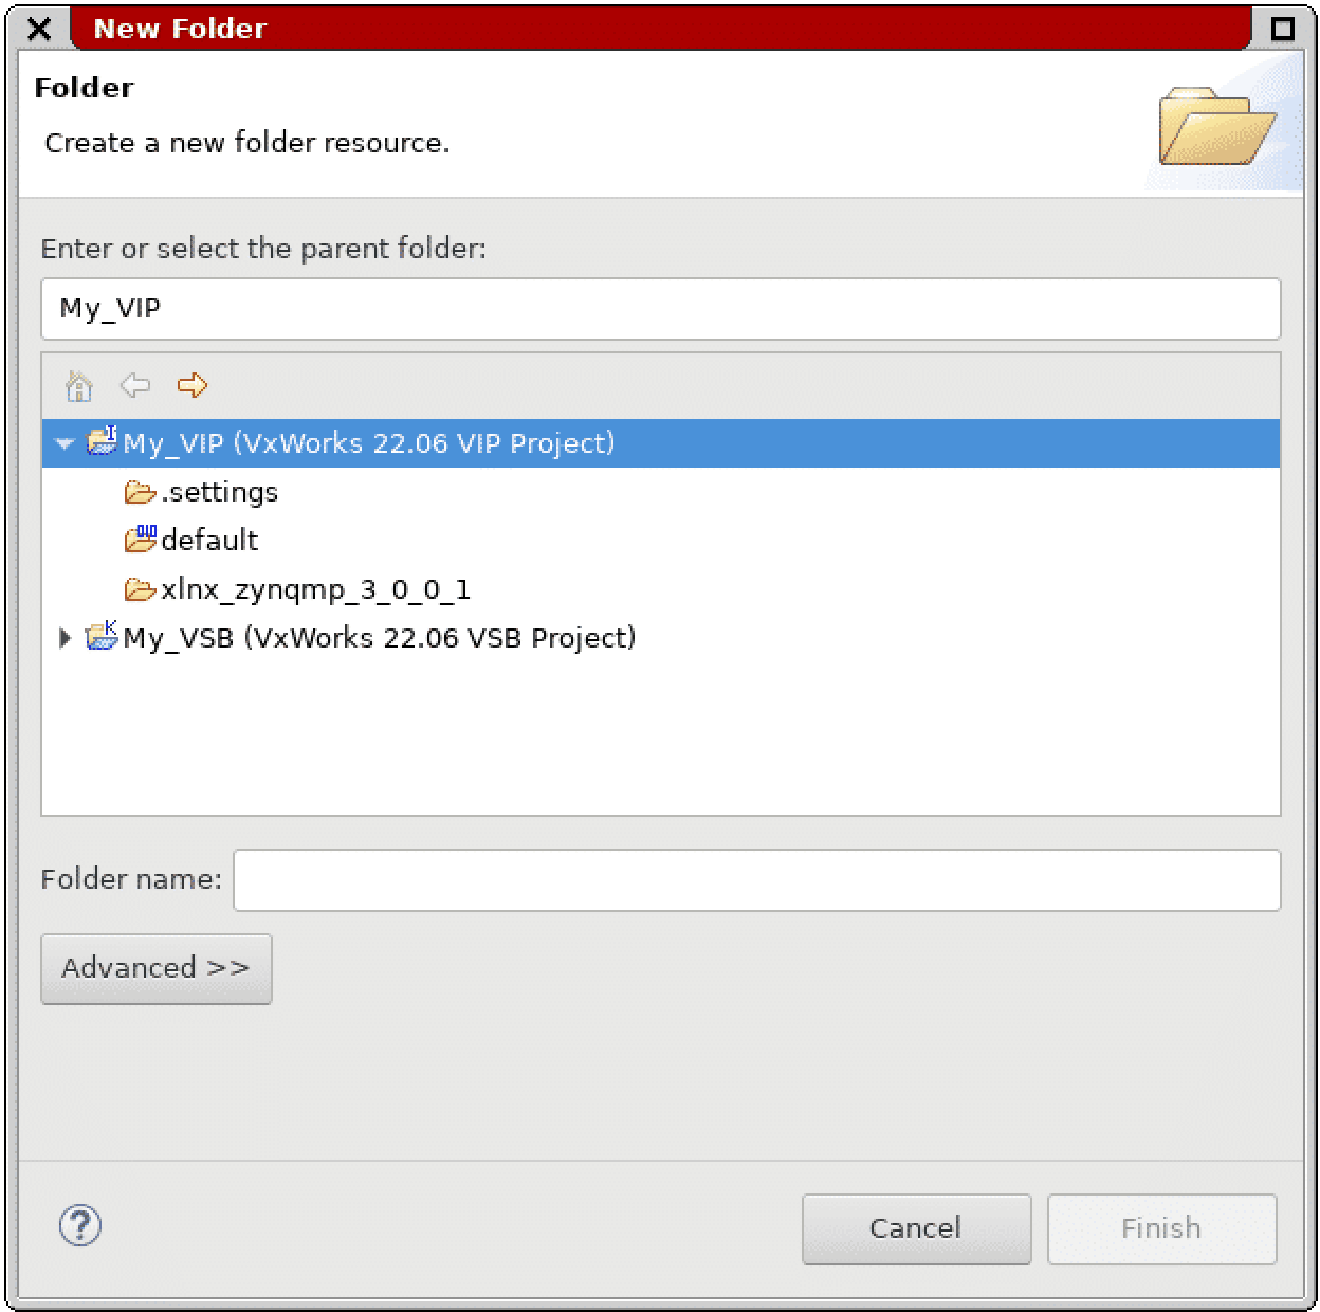Select the .settings folder entry
Screen dimensions: 1320x1312
point(220,491)
